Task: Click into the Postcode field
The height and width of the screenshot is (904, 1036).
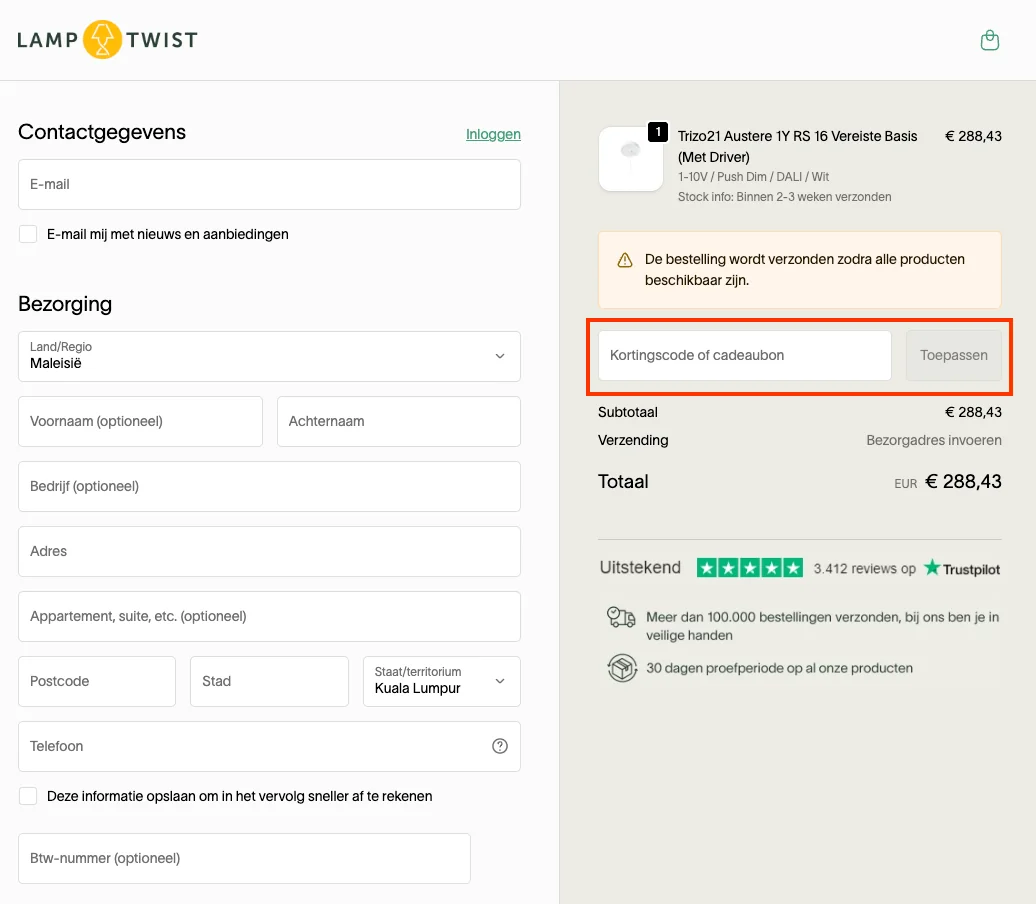Action: click(x=96, y=681)
